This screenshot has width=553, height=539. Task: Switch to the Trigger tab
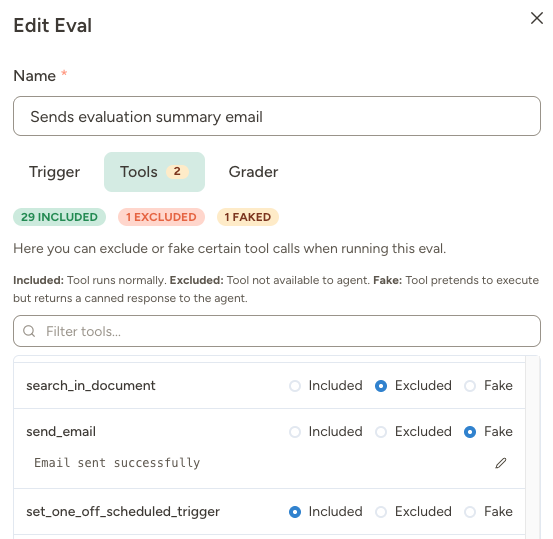point(54,172)
